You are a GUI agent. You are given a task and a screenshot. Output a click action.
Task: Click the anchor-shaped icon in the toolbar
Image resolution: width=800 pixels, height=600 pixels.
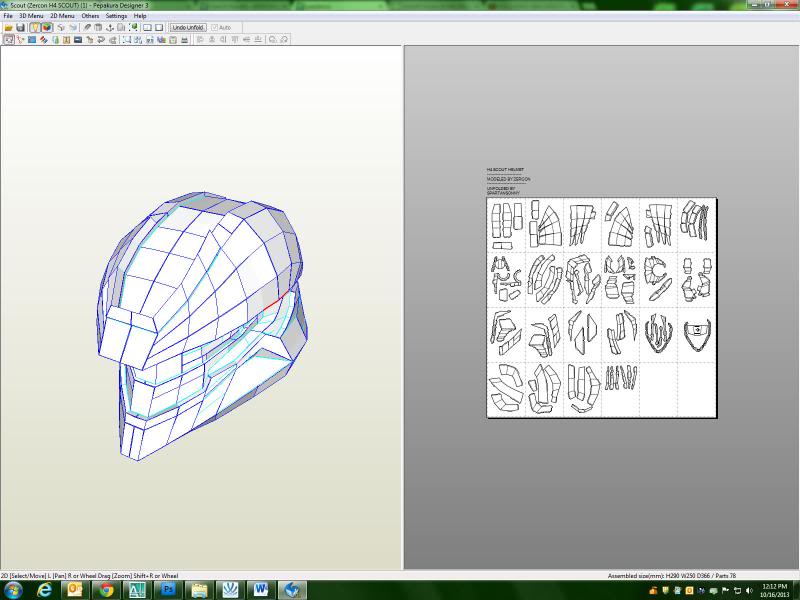110,28
